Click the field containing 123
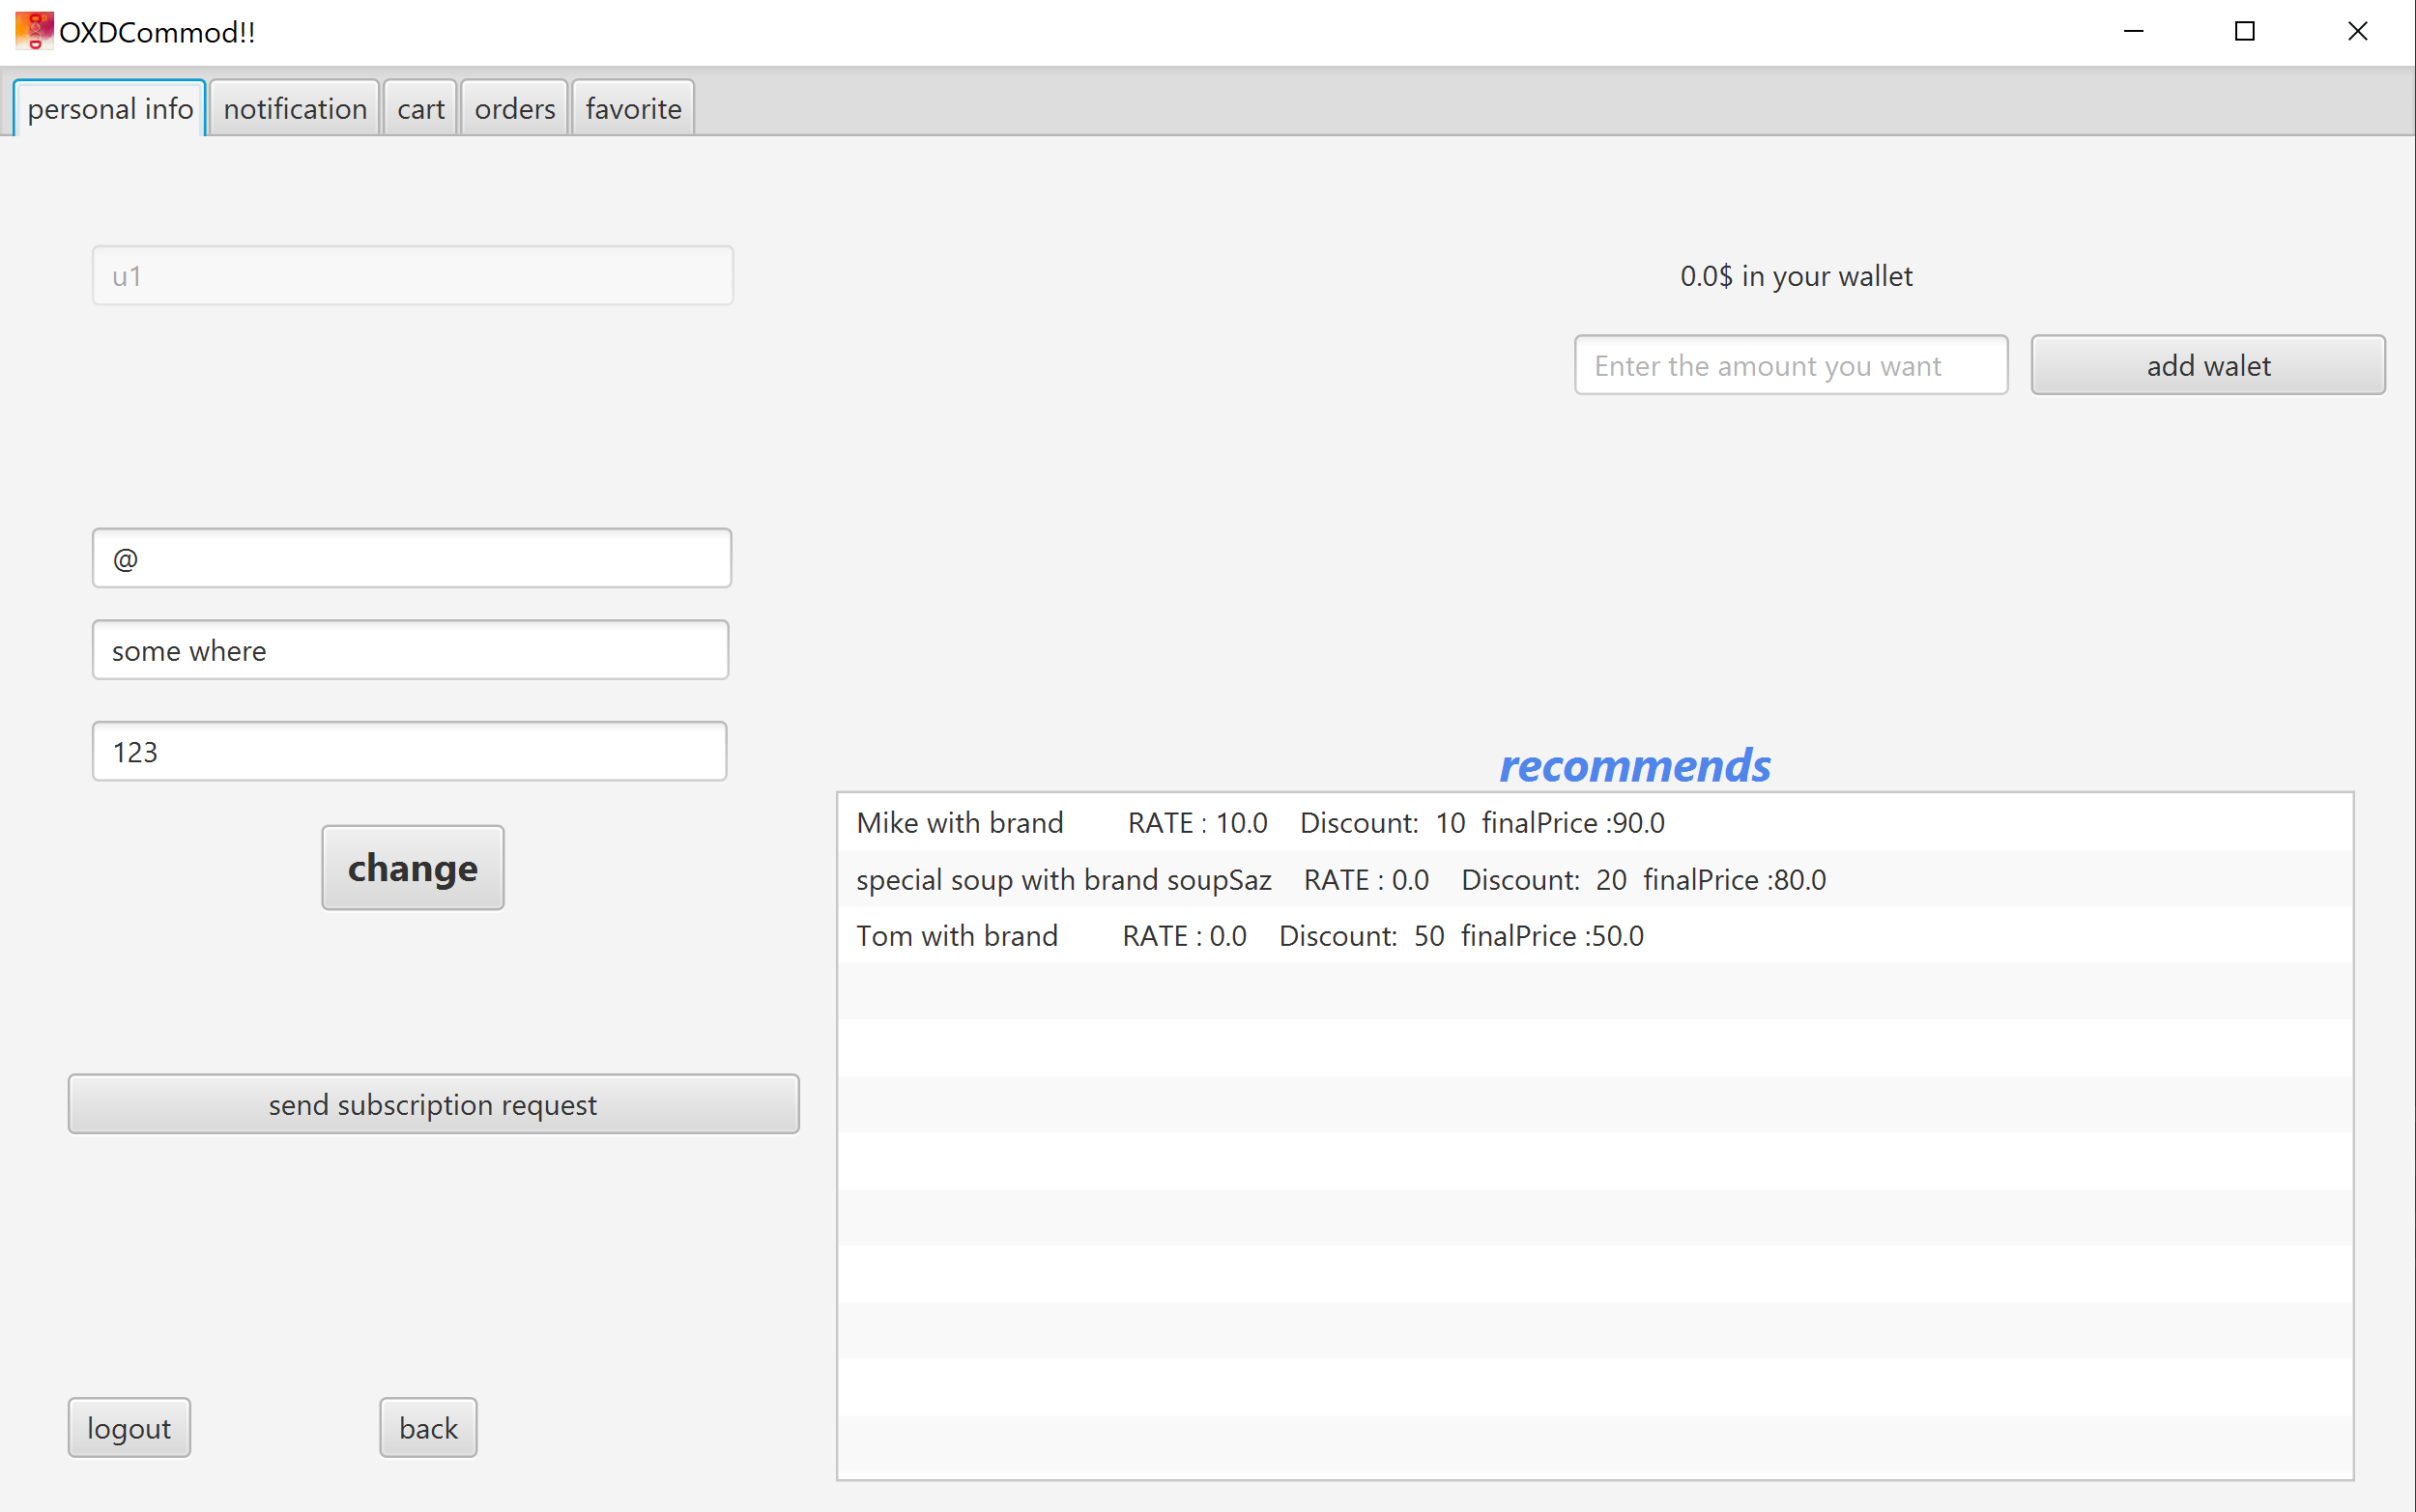 [409, 751]
